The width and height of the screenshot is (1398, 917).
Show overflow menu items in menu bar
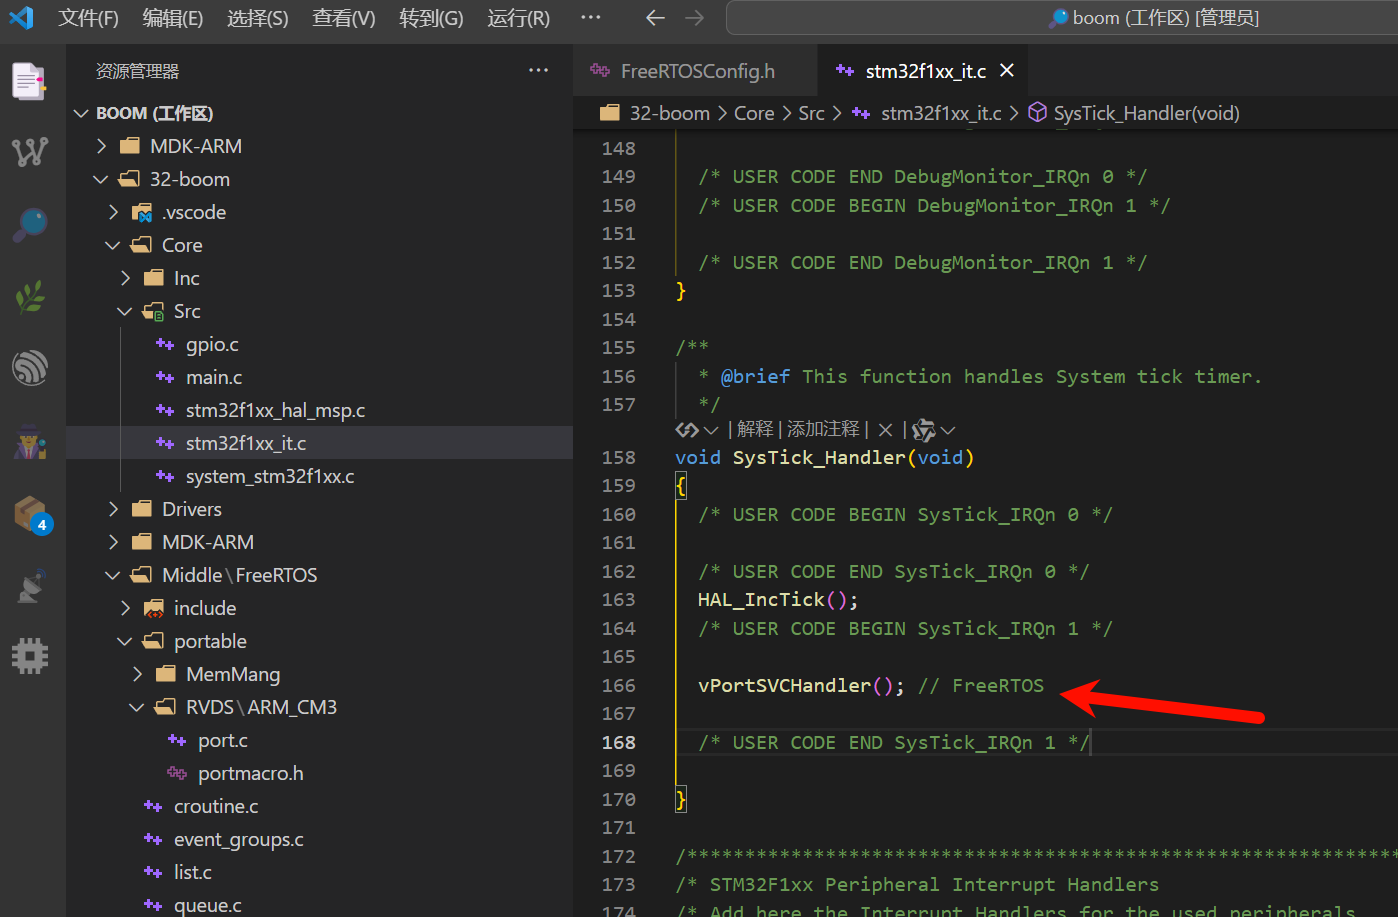pyautogui.click(x=591, y=18)
